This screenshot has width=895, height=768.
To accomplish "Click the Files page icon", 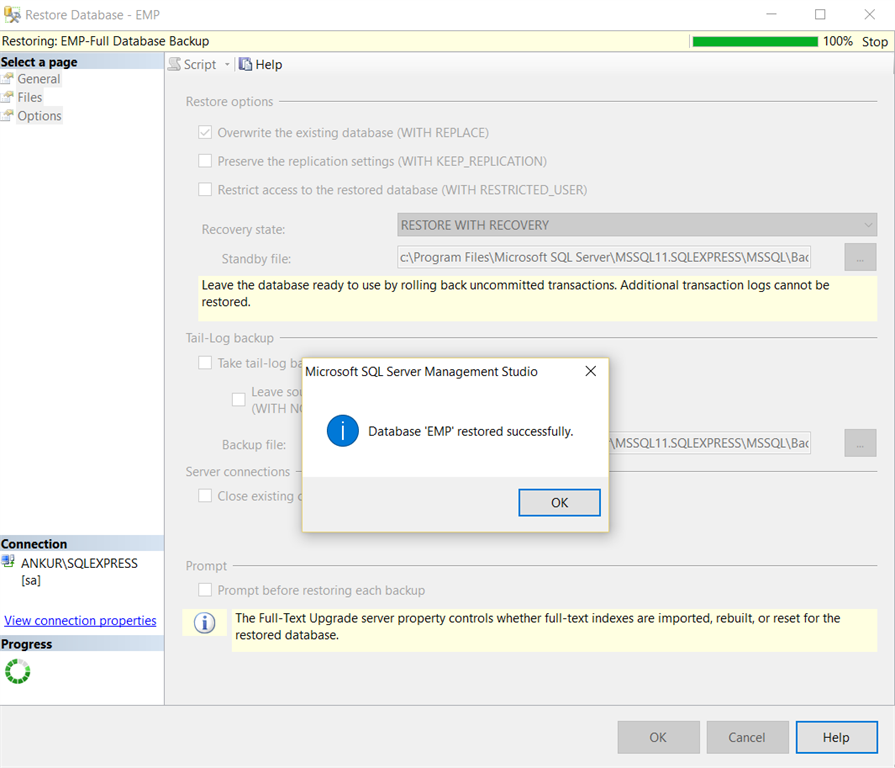I will click(7, 98).
